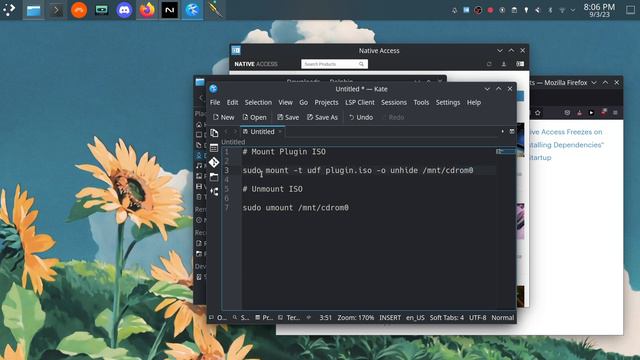Close the Untitled tab in Kate
The width and height of the screenshot is (640, 360).
point(280,132)
